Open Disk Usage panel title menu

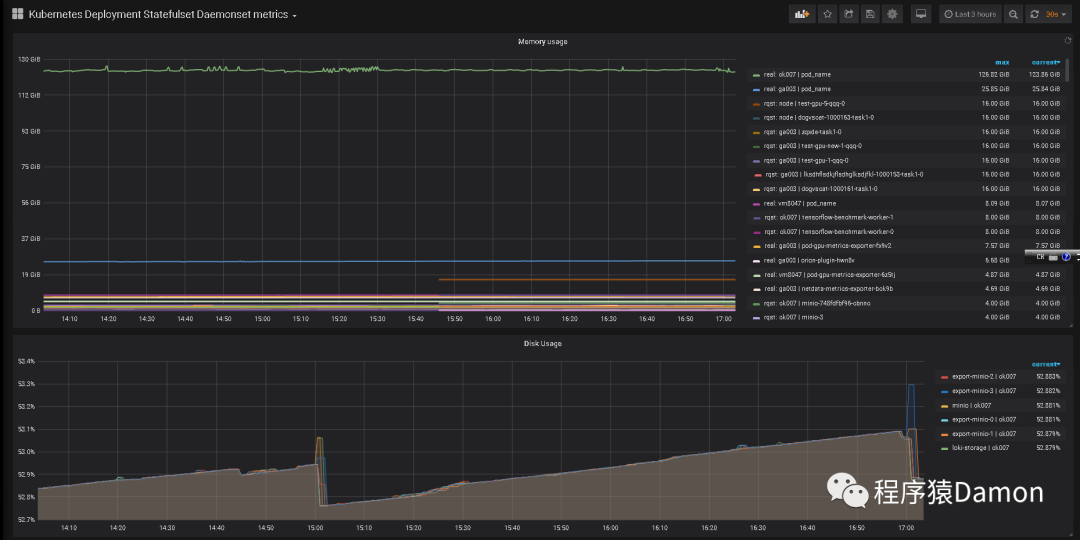(542, 343)
